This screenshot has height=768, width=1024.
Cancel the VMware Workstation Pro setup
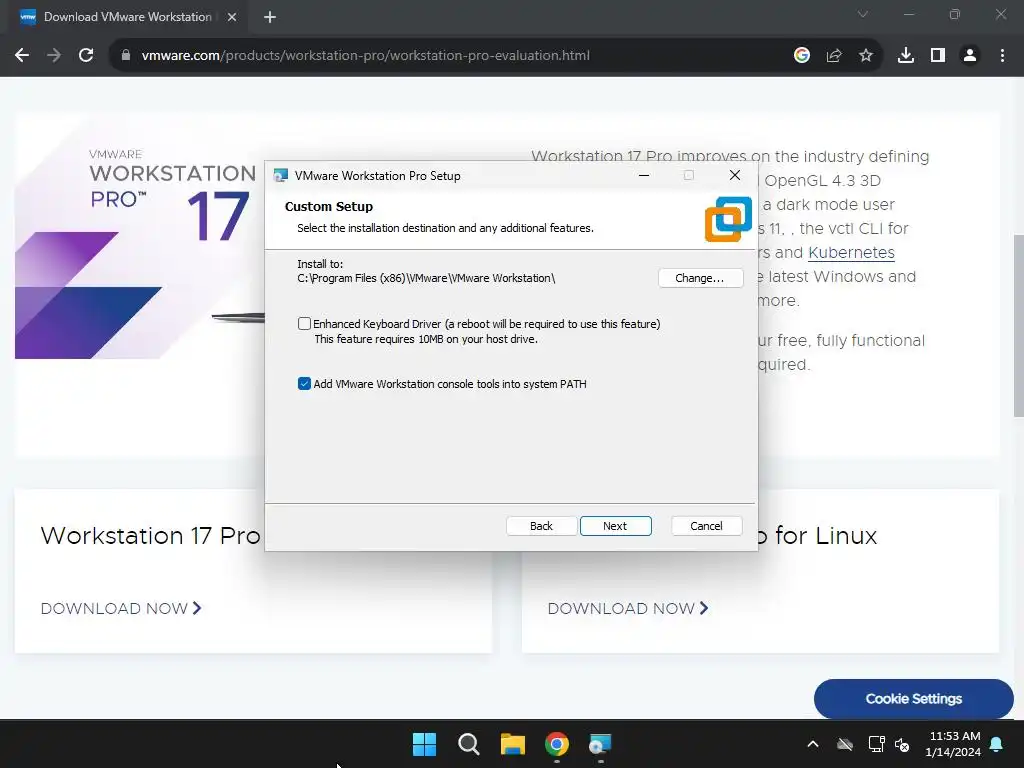coord(706,526)
